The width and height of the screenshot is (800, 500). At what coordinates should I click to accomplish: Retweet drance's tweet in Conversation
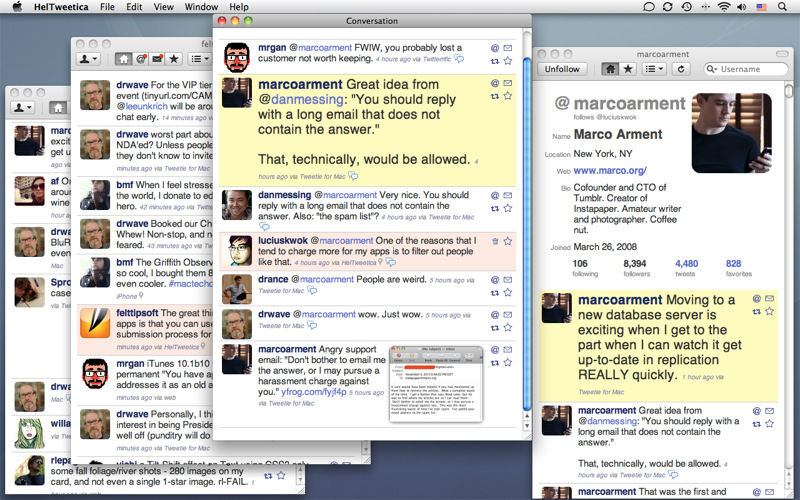click(494, 293)
